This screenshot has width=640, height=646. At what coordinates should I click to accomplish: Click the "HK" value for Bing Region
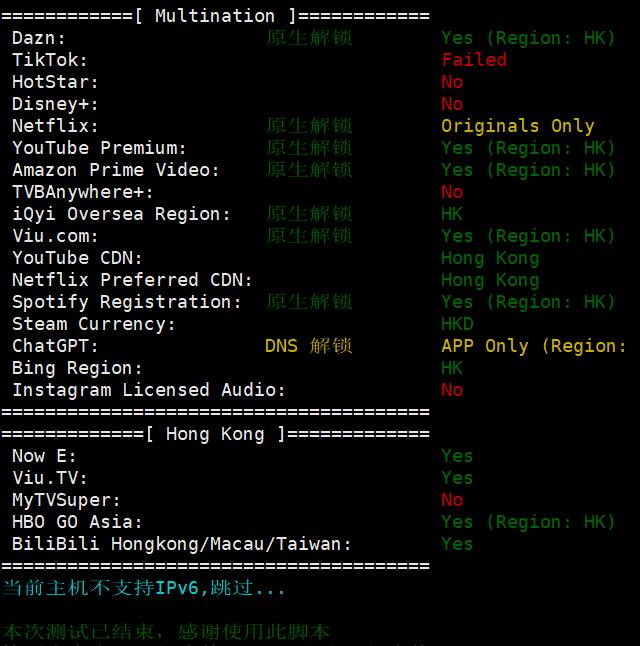click(x=452, y=368)
